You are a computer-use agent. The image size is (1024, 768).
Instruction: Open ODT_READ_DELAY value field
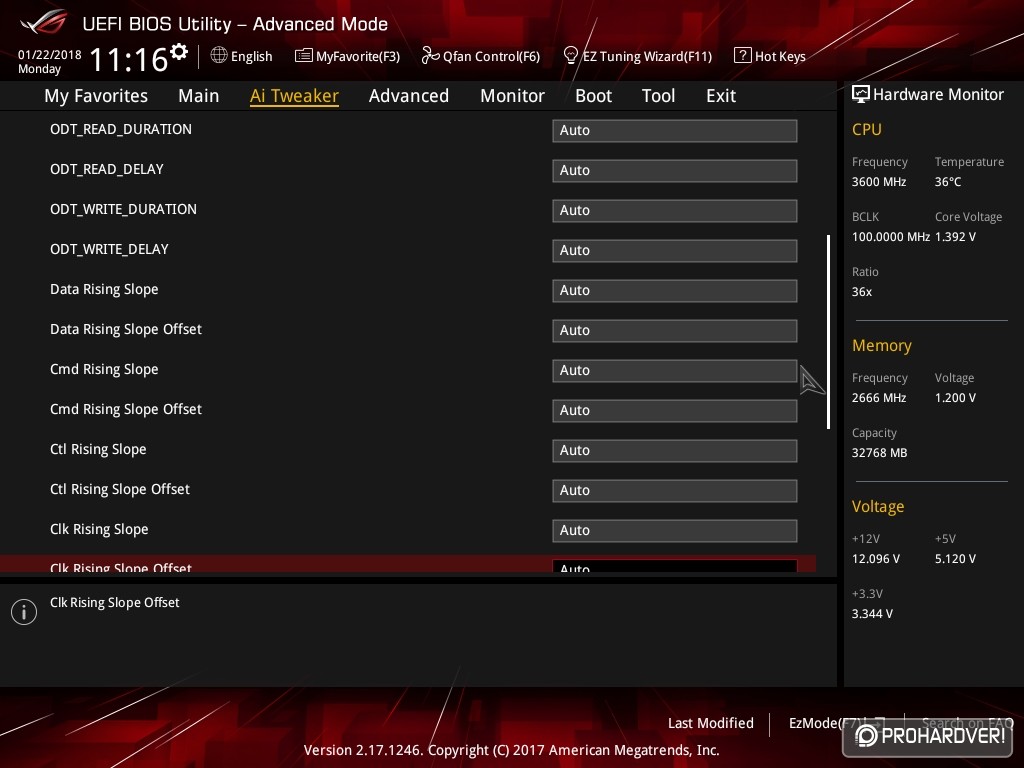(675, 170)
